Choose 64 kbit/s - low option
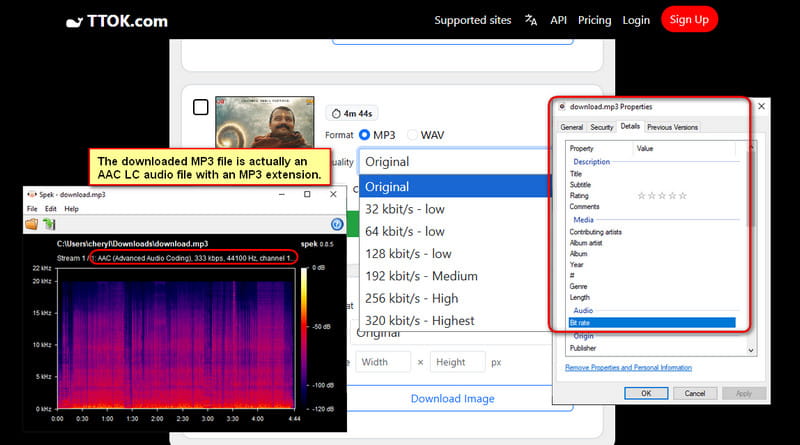The height and width of the screenshot is (445, 800). [455, 231]
